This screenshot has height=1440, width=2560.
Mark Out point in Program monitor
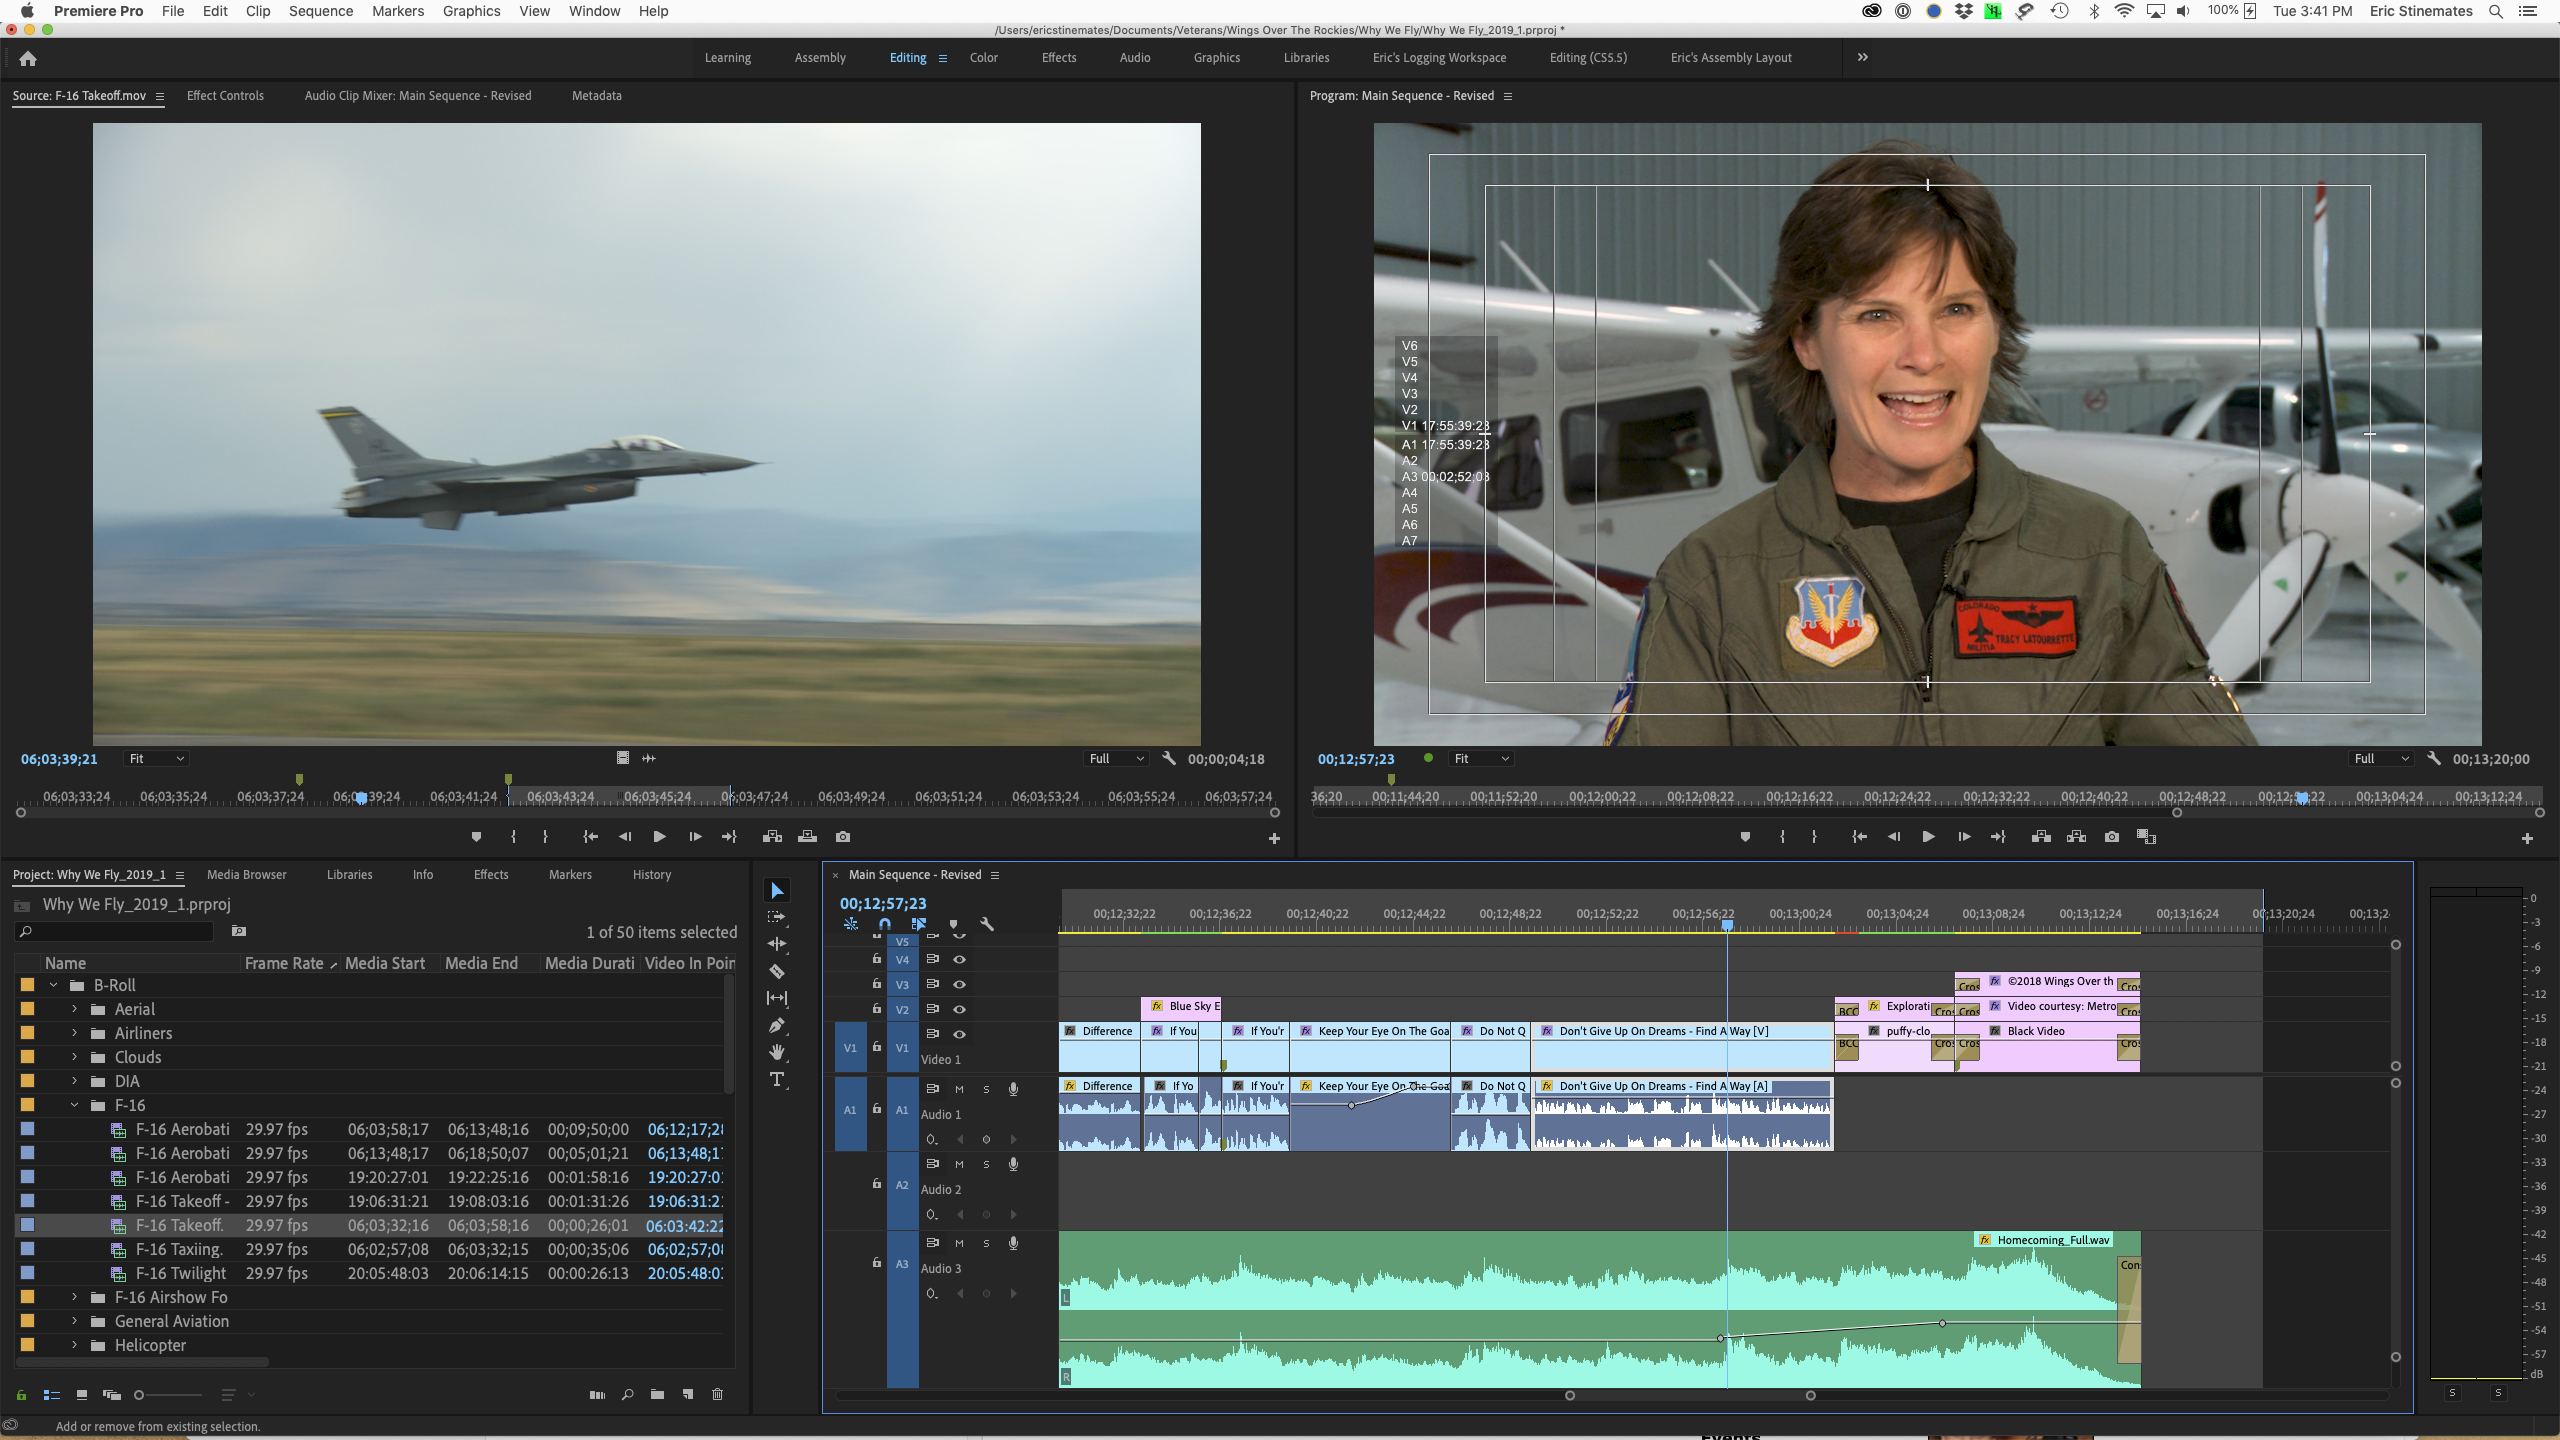(1814, 837)
